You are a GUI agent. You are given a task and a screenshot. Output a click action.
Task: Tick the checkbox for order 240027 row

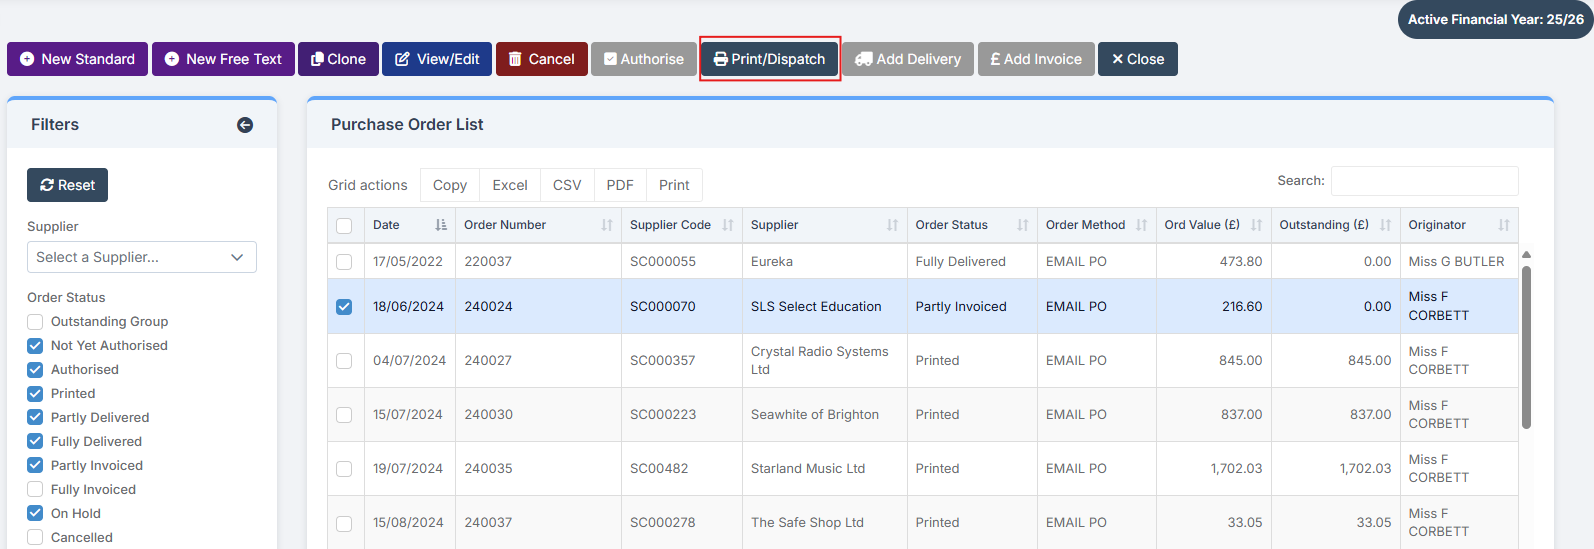(344, 361)
